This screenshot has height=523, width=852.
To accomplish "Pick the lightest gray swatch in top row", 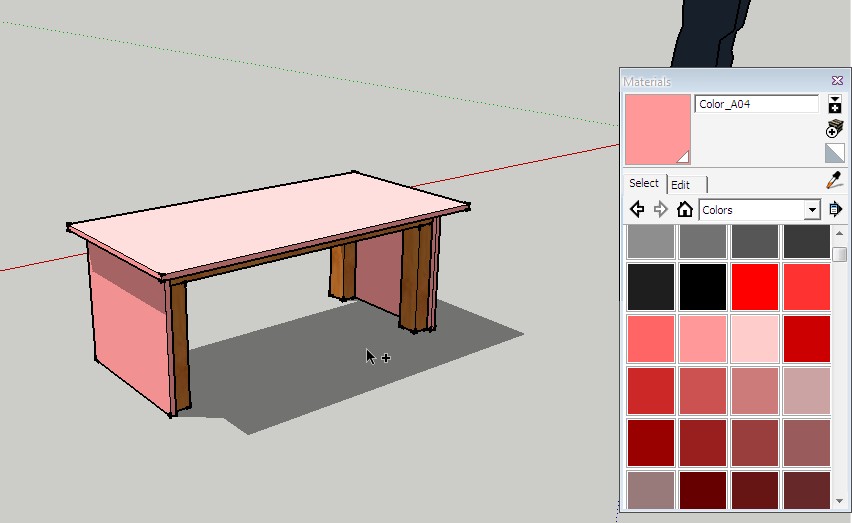I will [x=650, y=242].
